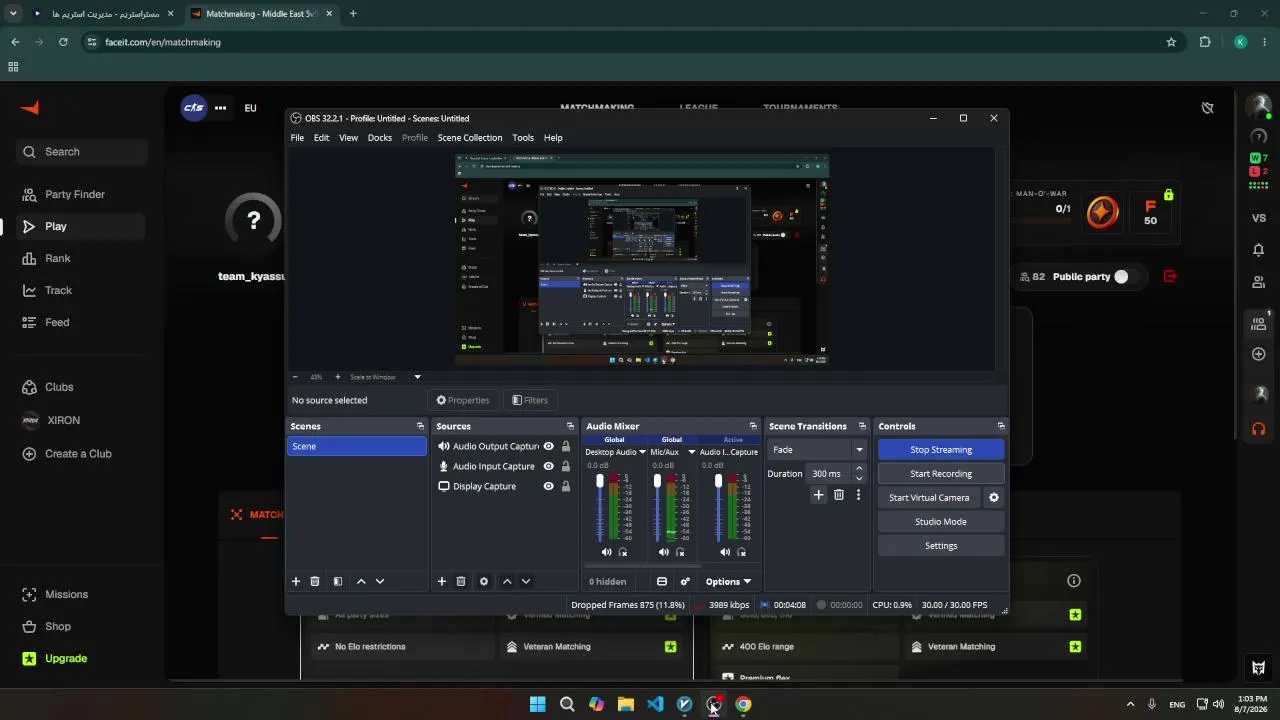The image size is (1280, 720).
Task: Click Start Virtual Camera button
Action: (x=929, y=498)
